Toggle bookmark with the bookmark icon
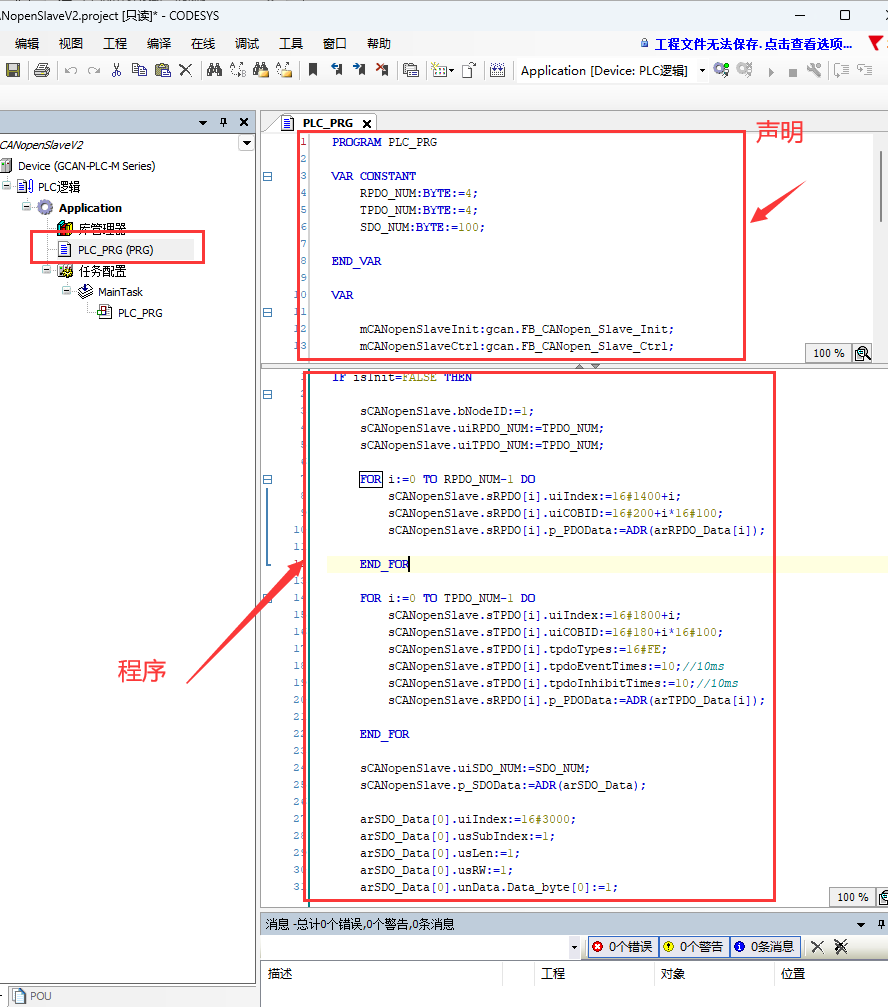 click(313, 70)
